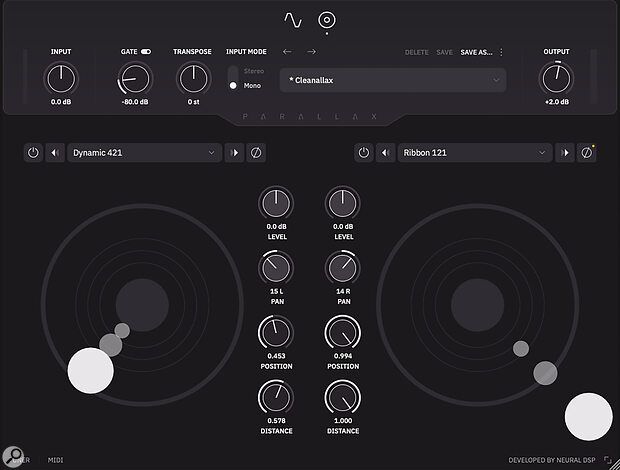The width and height of the screenshot is (620, 470).
Task: Open the sine-wave amp section icon
Action: 293,20
